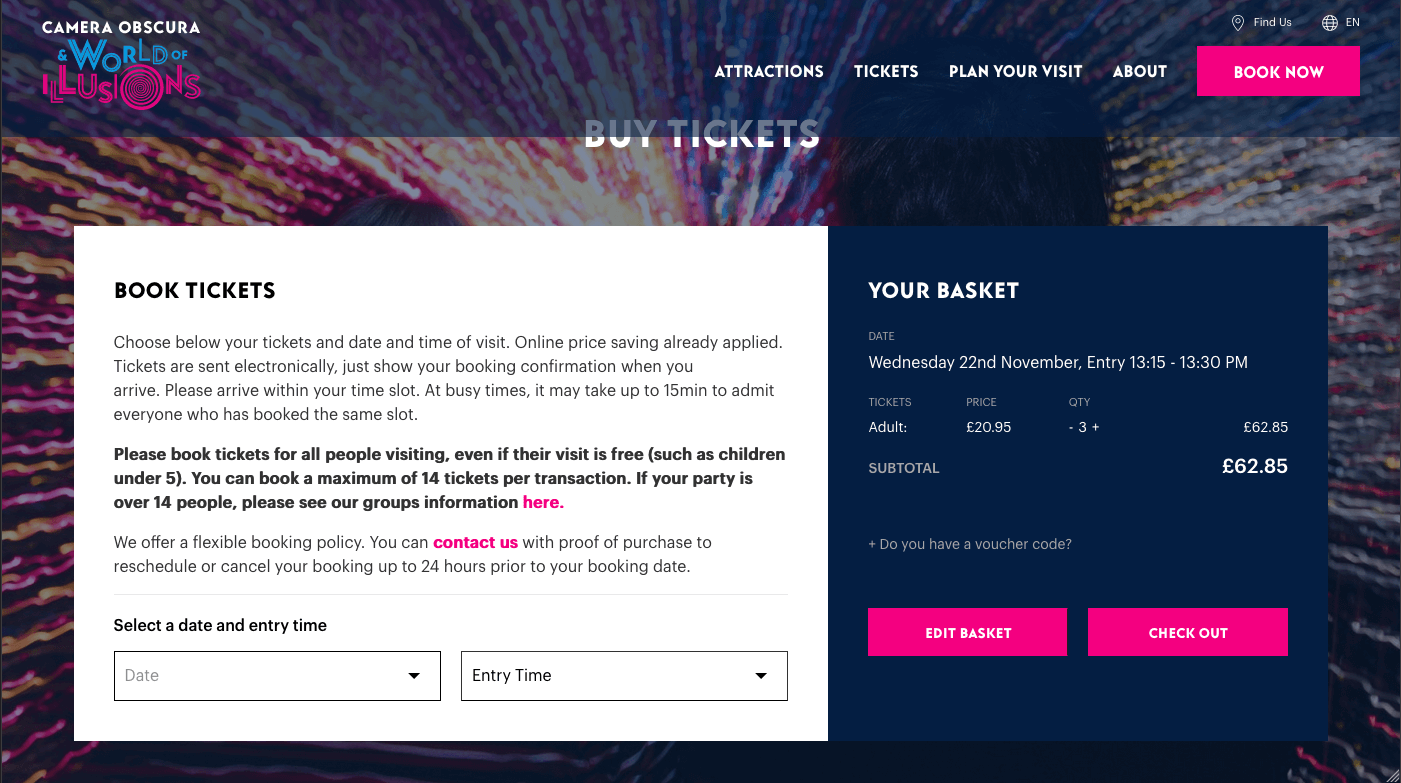Go to Plan Your Visit menu
The width and height of the screenshot is (1401, 783).
pyautogui.click(x=1015, y=72)
